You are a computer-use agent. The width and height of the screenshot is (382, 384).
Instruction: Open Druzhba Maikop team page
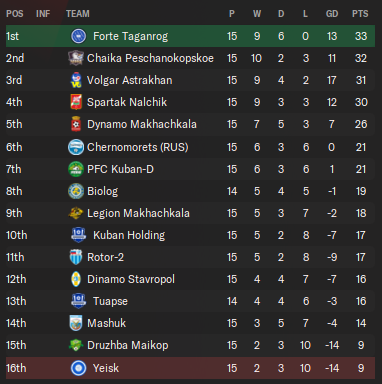pos(128,345)
